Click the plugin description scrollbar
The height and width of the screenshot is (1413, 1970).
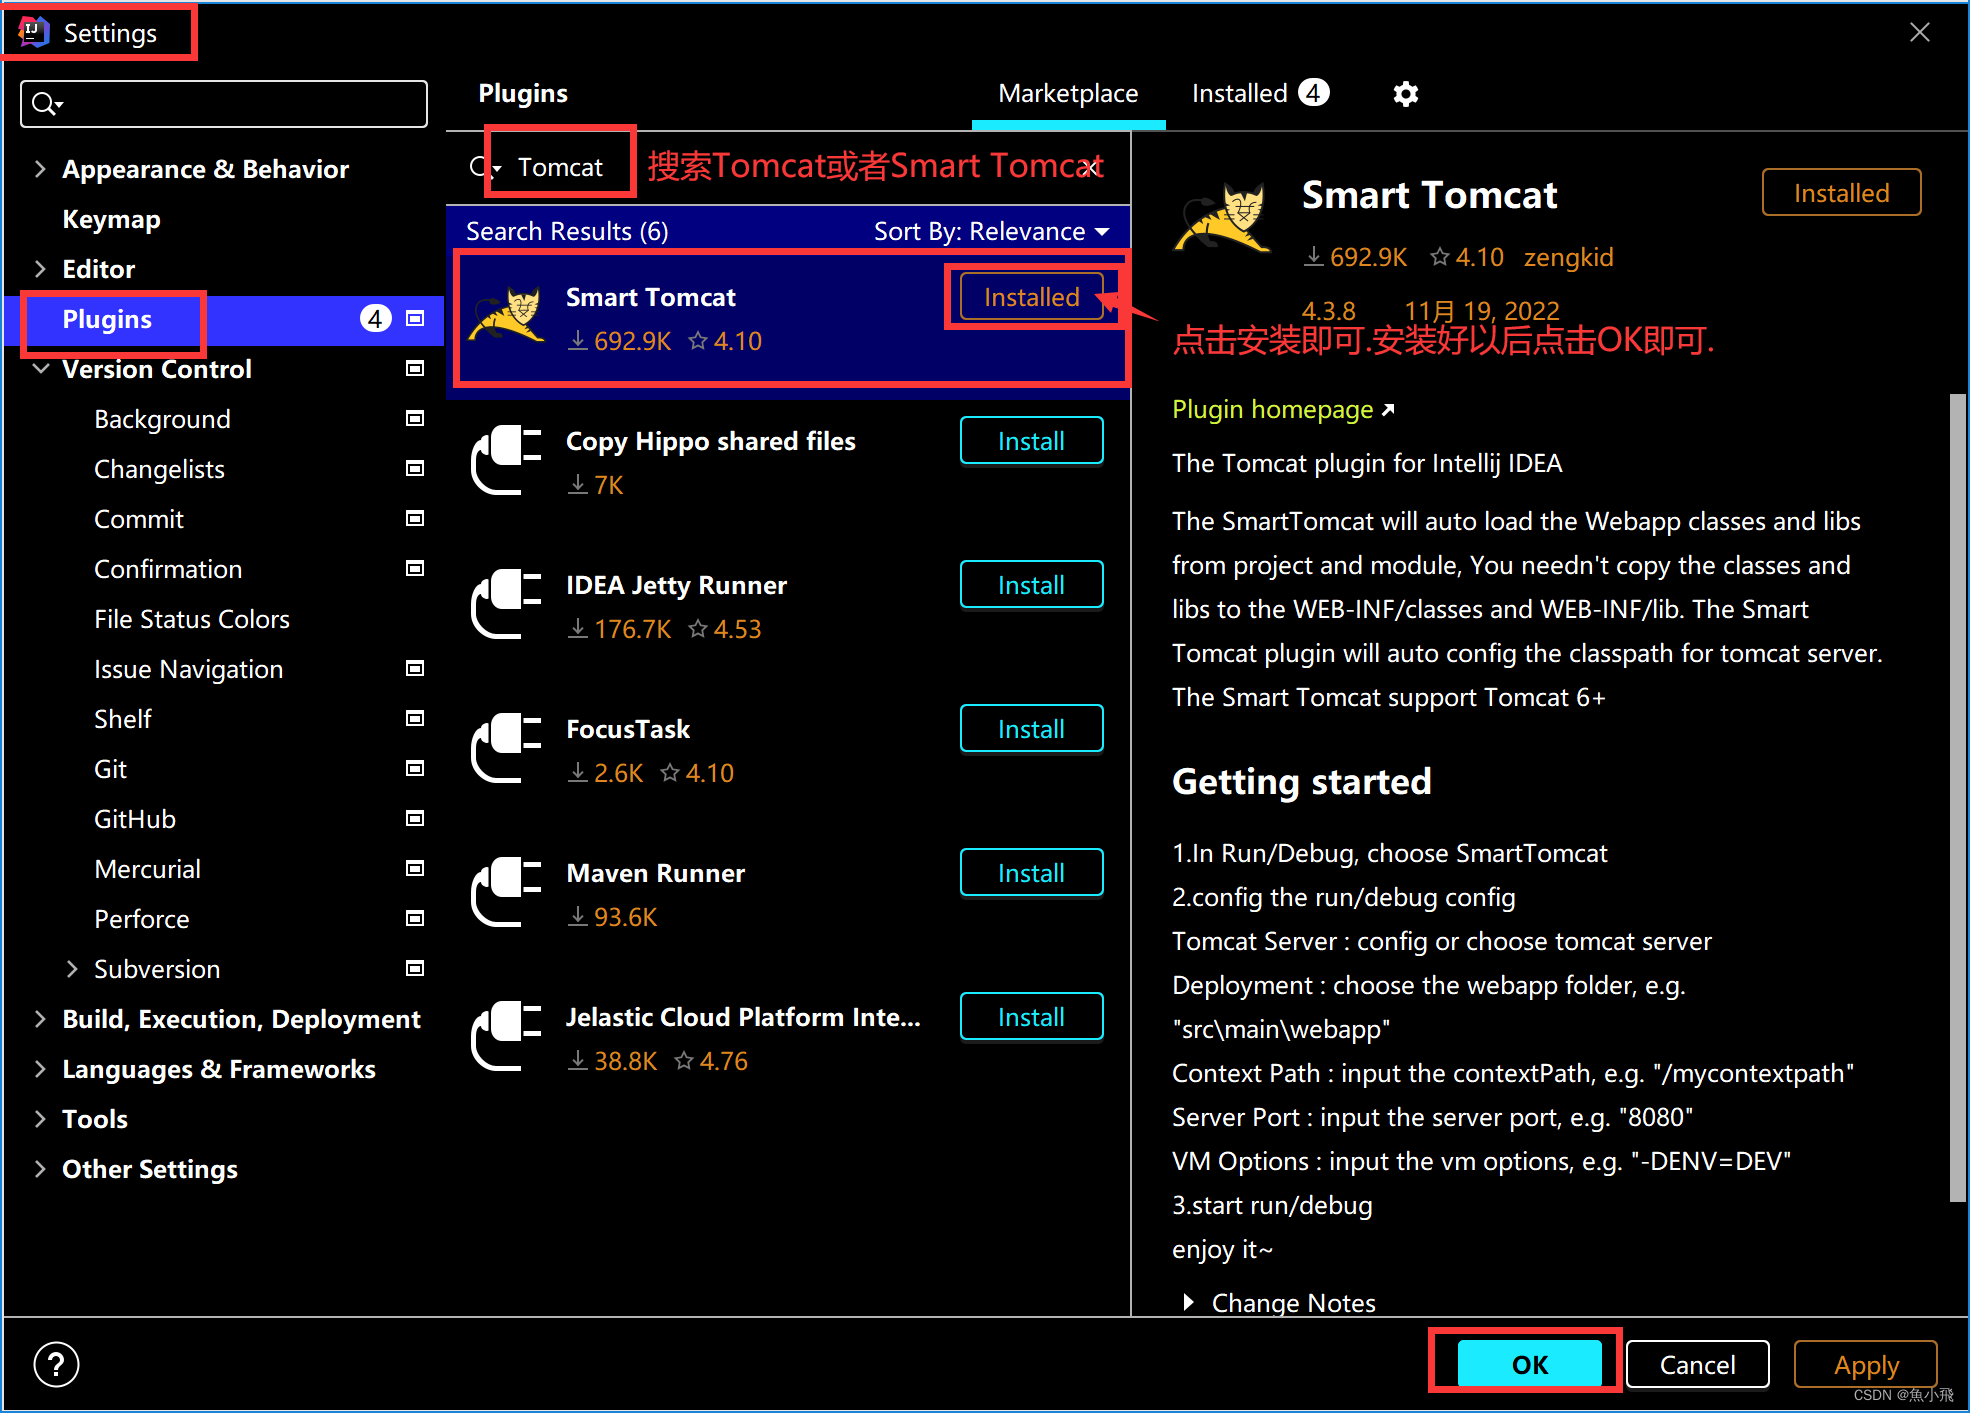click(1957, 796)
